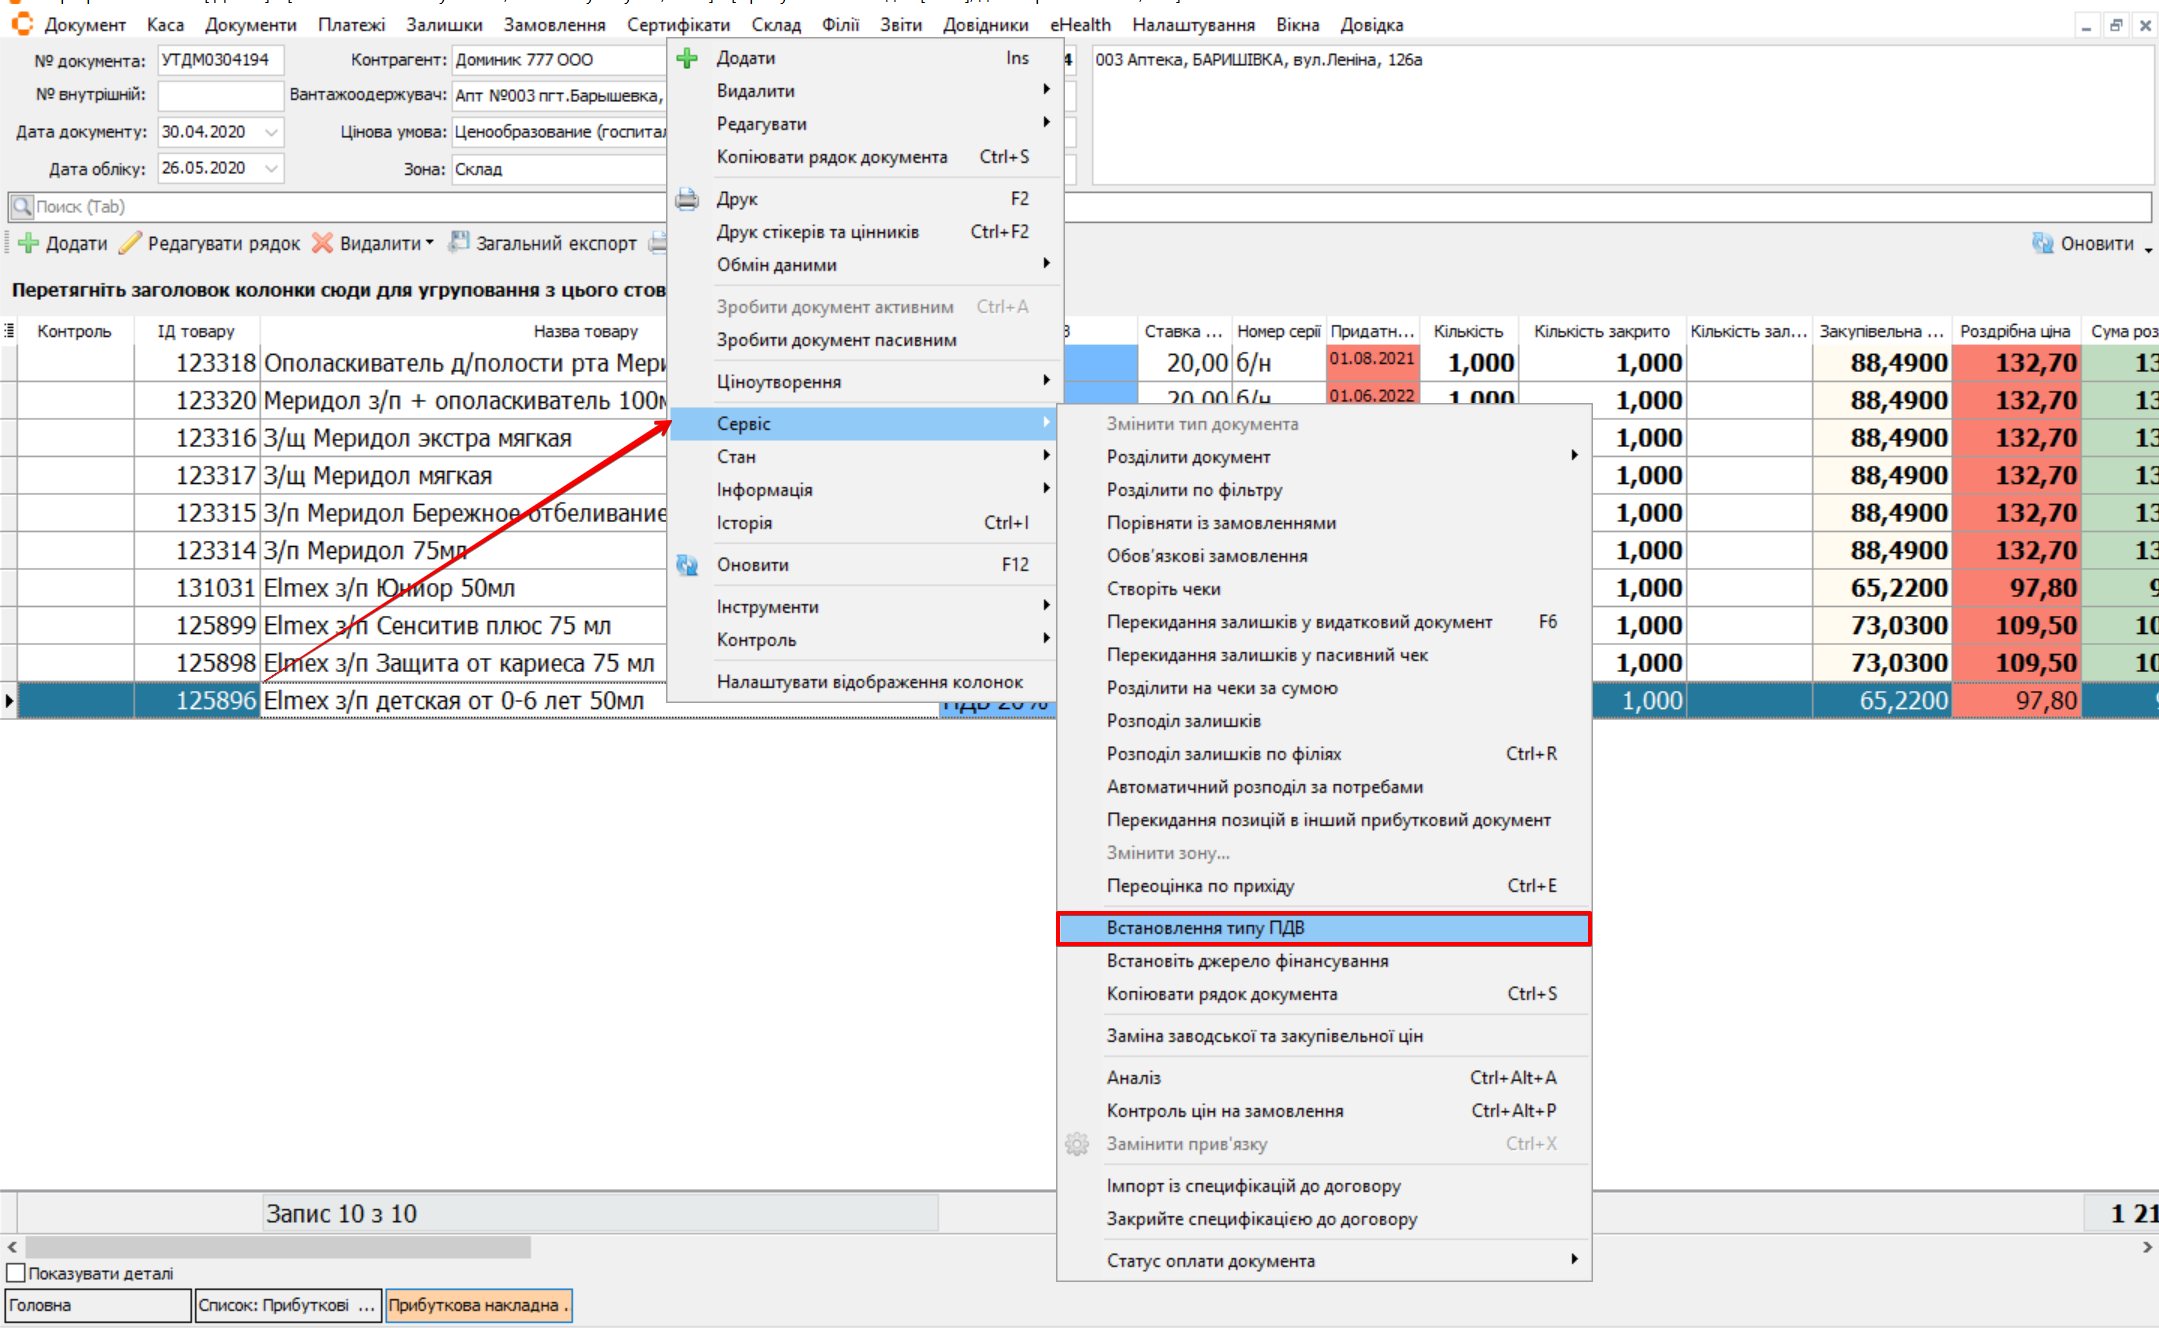
Task: Click the Оновити icon in top-right toolbar
Action: pyautogui.click(x=2042, y=243)
